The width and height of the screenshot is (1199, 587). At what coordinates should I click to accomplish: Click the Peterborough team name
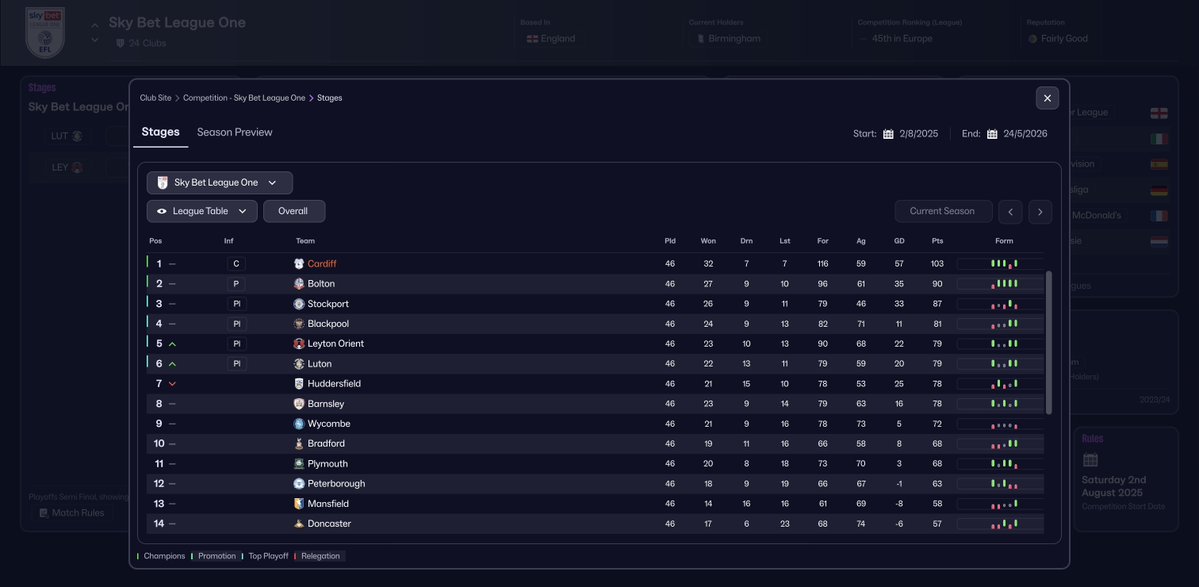coord(336,483)
